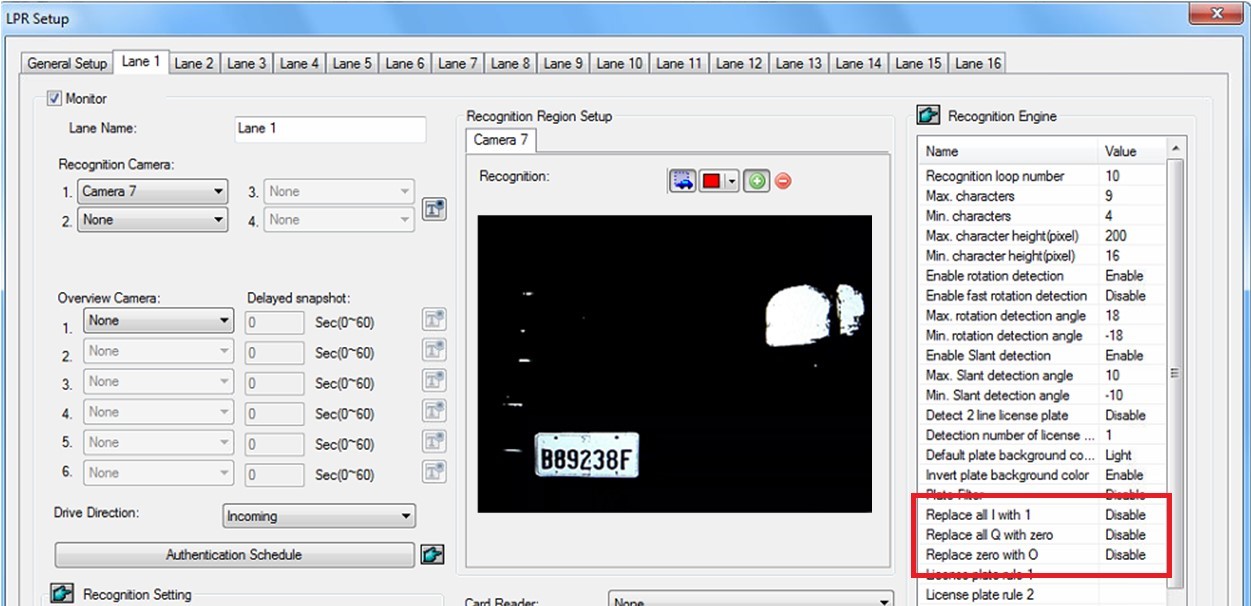Select Min. Slant detection angle row
The width and height of the screenshot is (1251, 606).
1041,396
